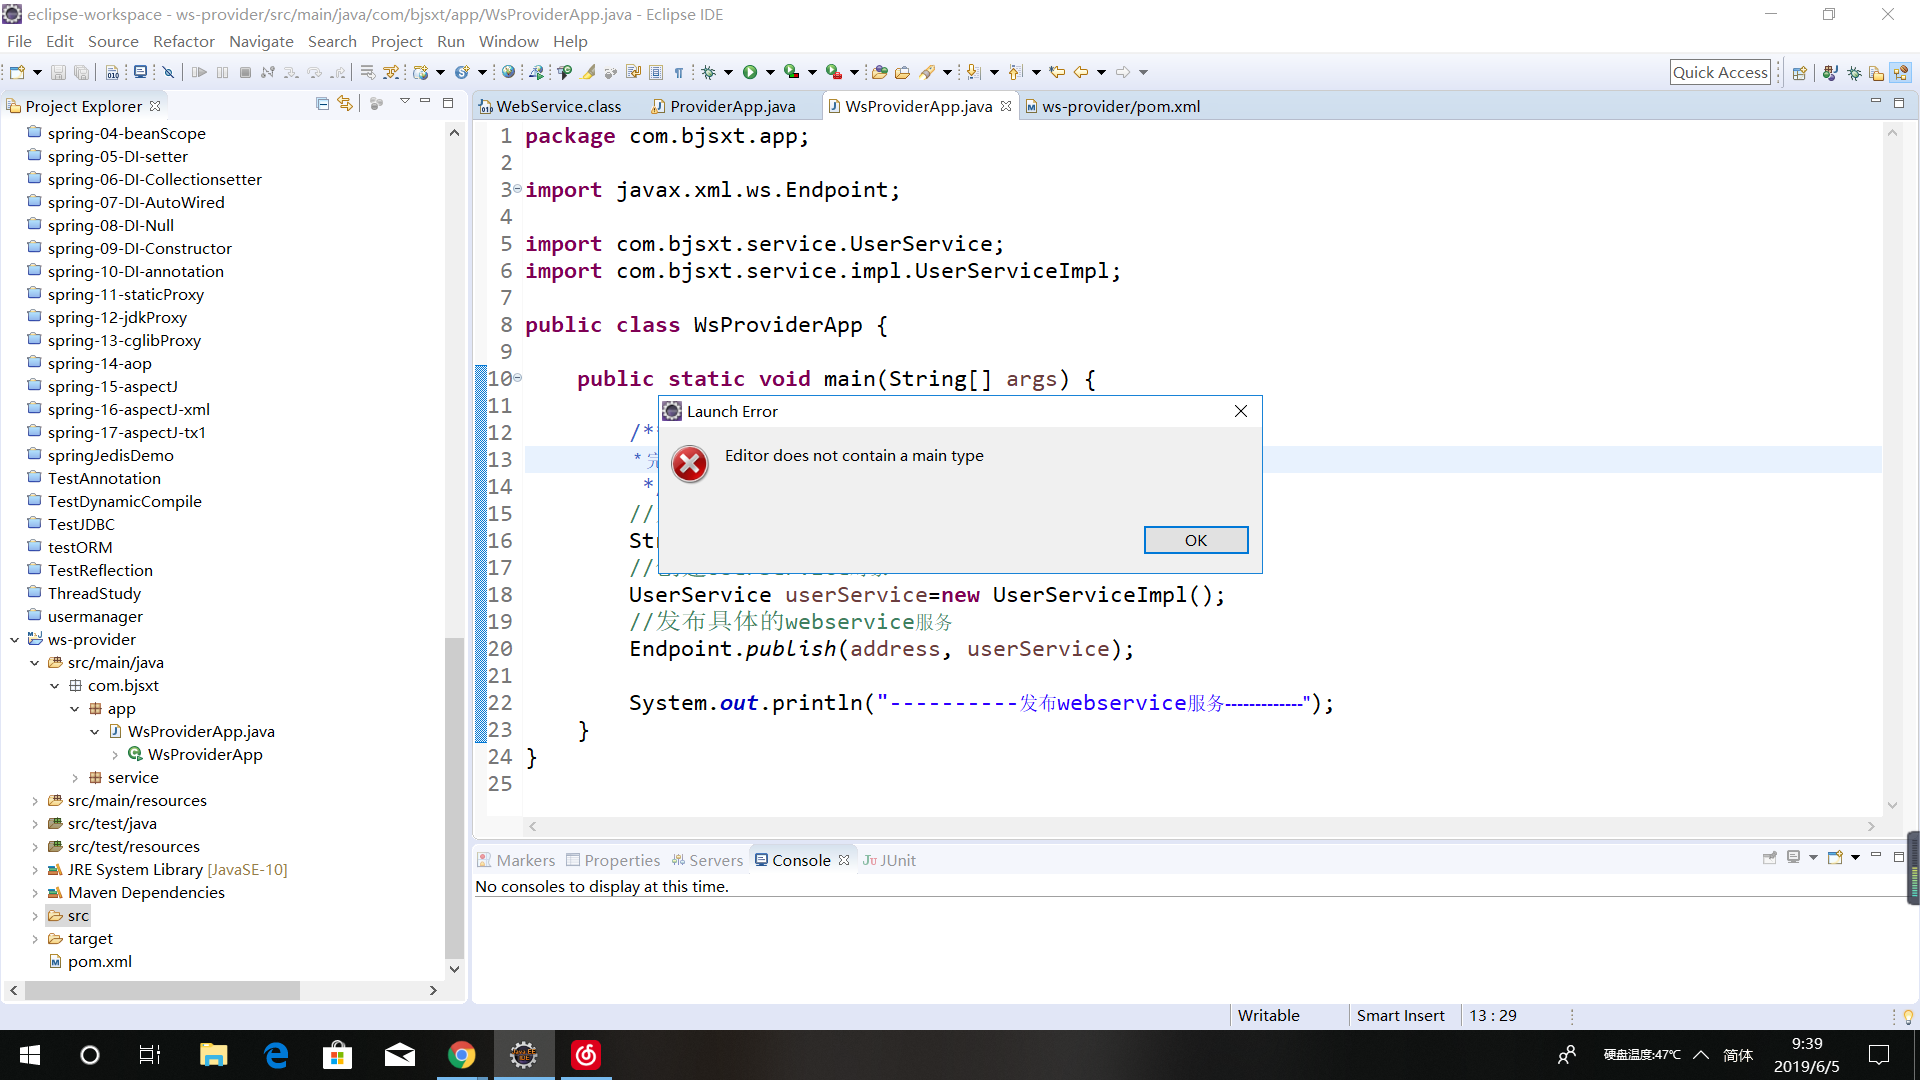
Task: Toggle Link with Editor in Project Explorer
Action: click(x=345, y=103)
